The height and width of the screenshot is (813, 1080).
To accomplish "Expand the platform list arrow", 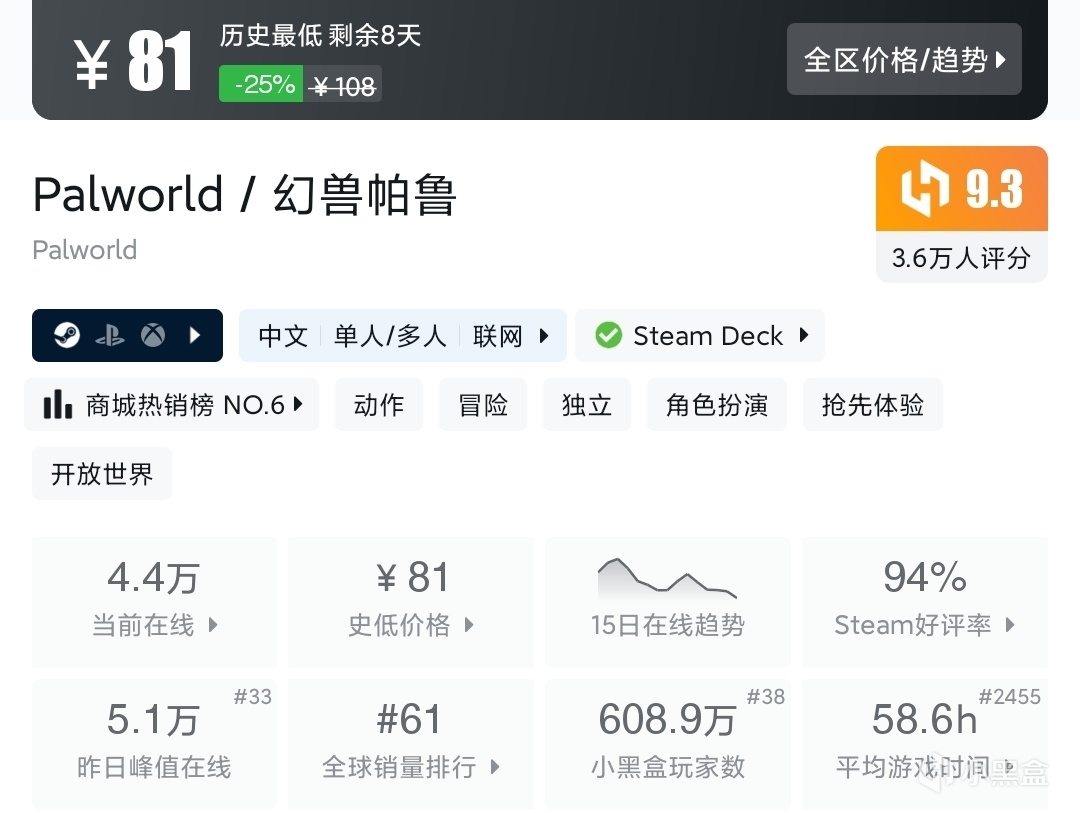I will click(195, 336).
